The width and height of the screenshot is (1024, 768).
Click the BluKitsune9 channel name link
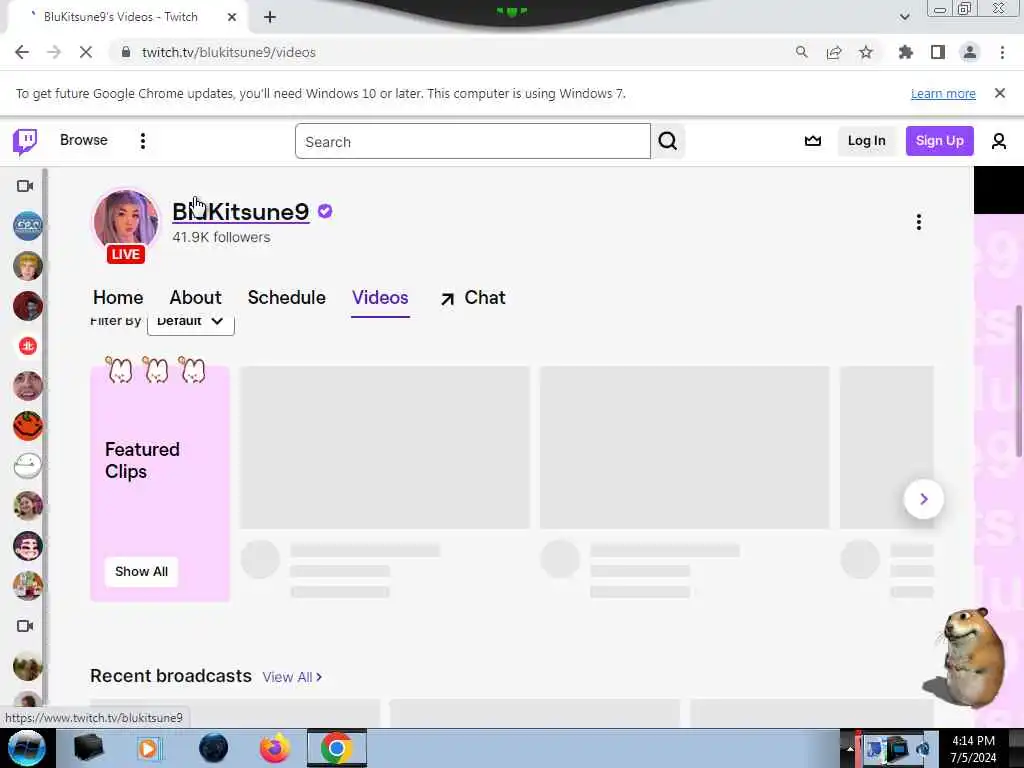(240, 212)
